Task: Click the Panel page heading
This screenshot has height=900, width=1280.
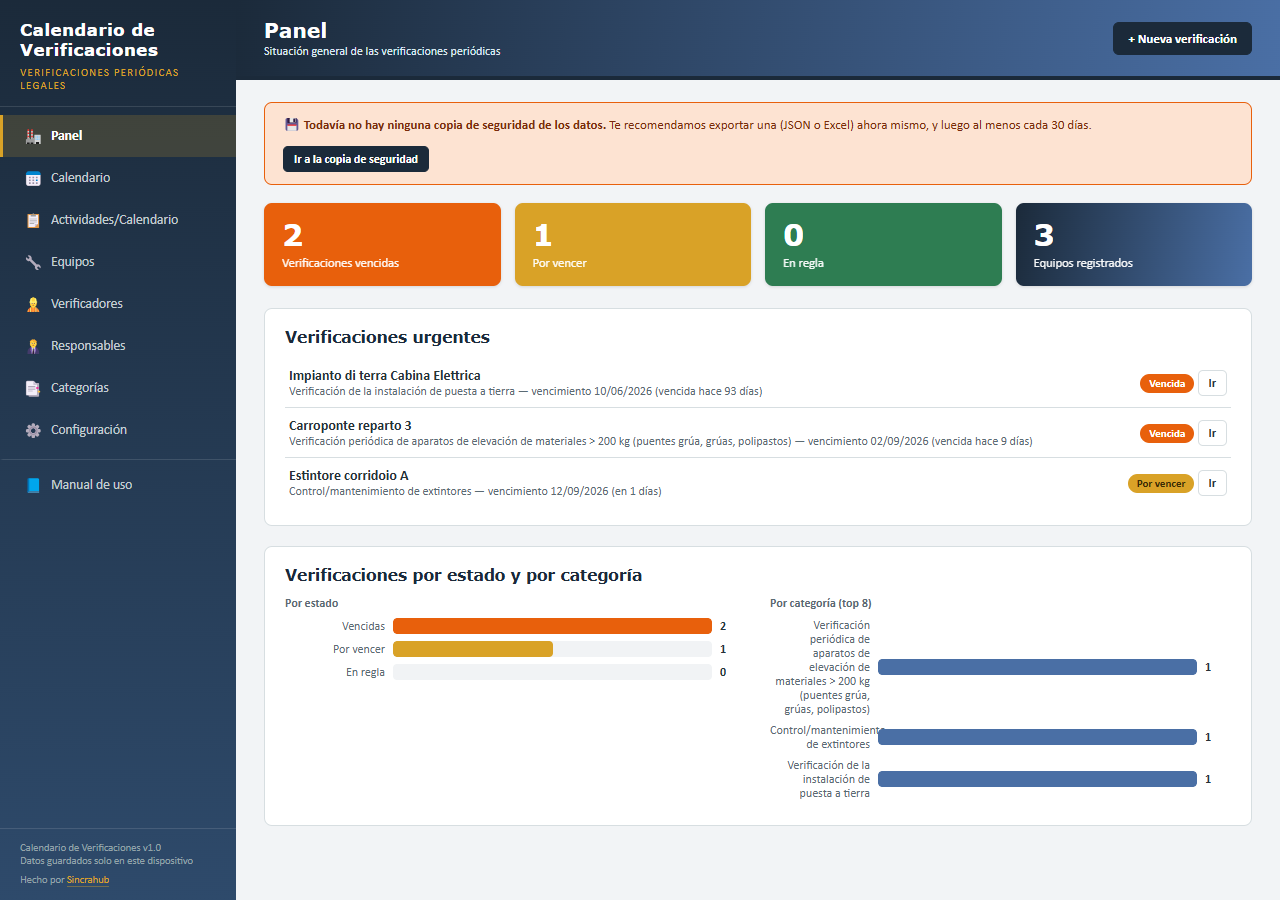Action: click(x=295, y=31)
